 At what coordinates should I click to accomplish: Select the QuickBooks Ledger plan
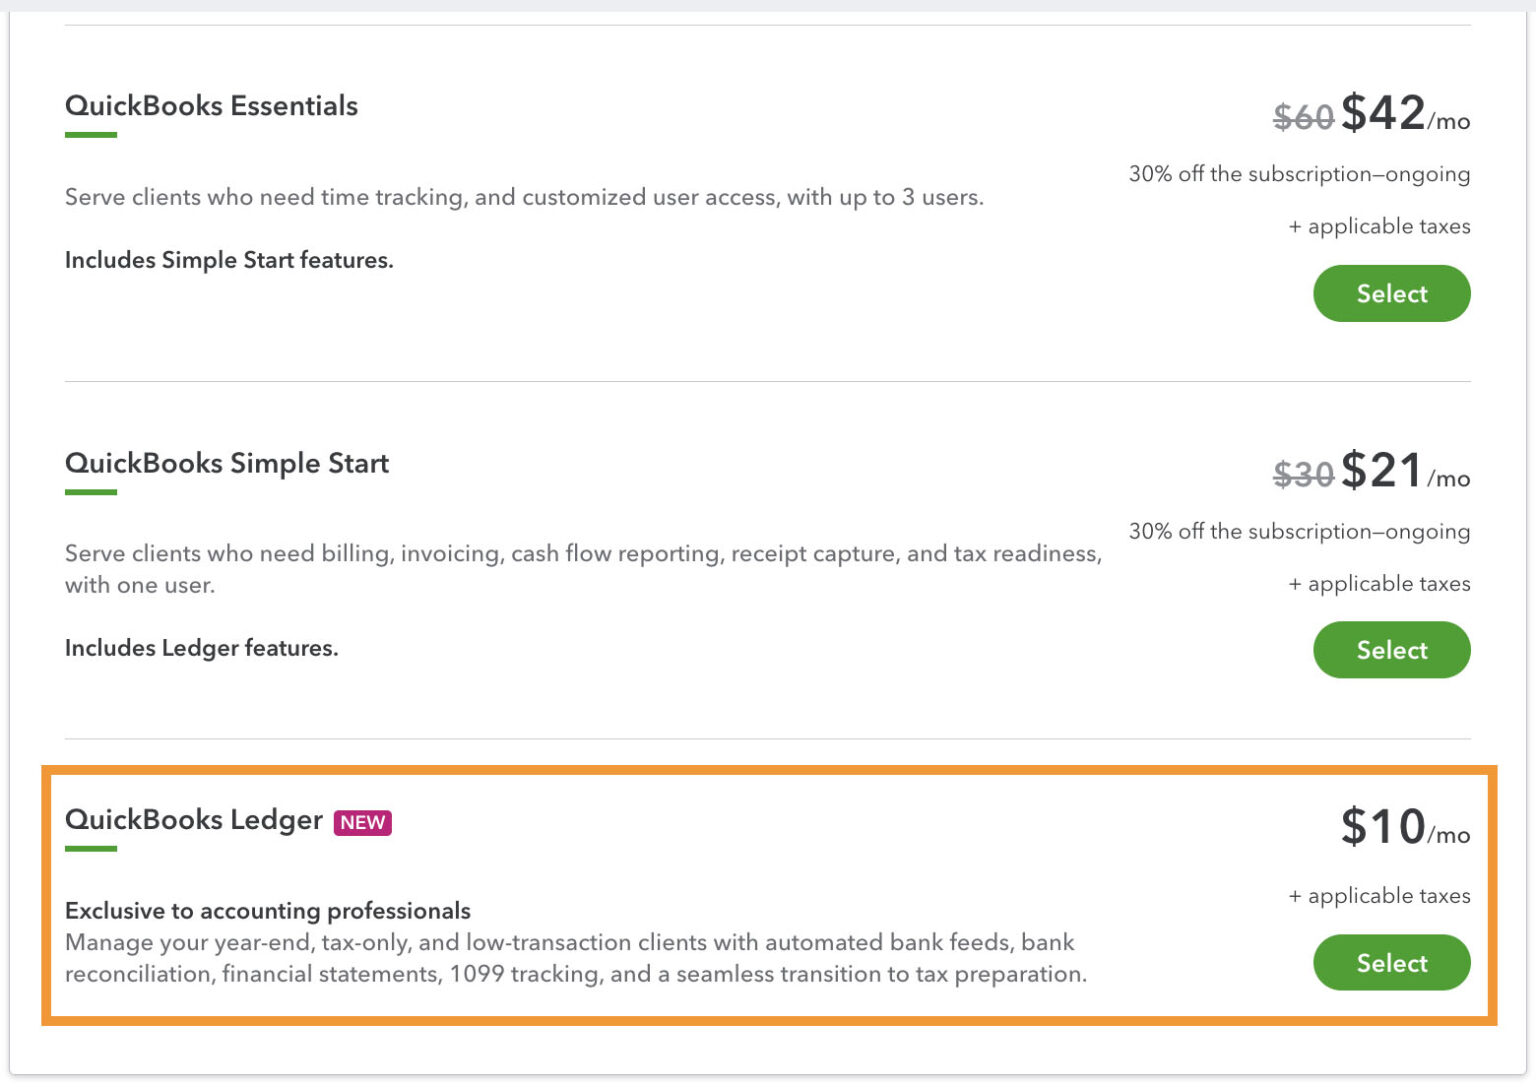[x=1391, y=963]
